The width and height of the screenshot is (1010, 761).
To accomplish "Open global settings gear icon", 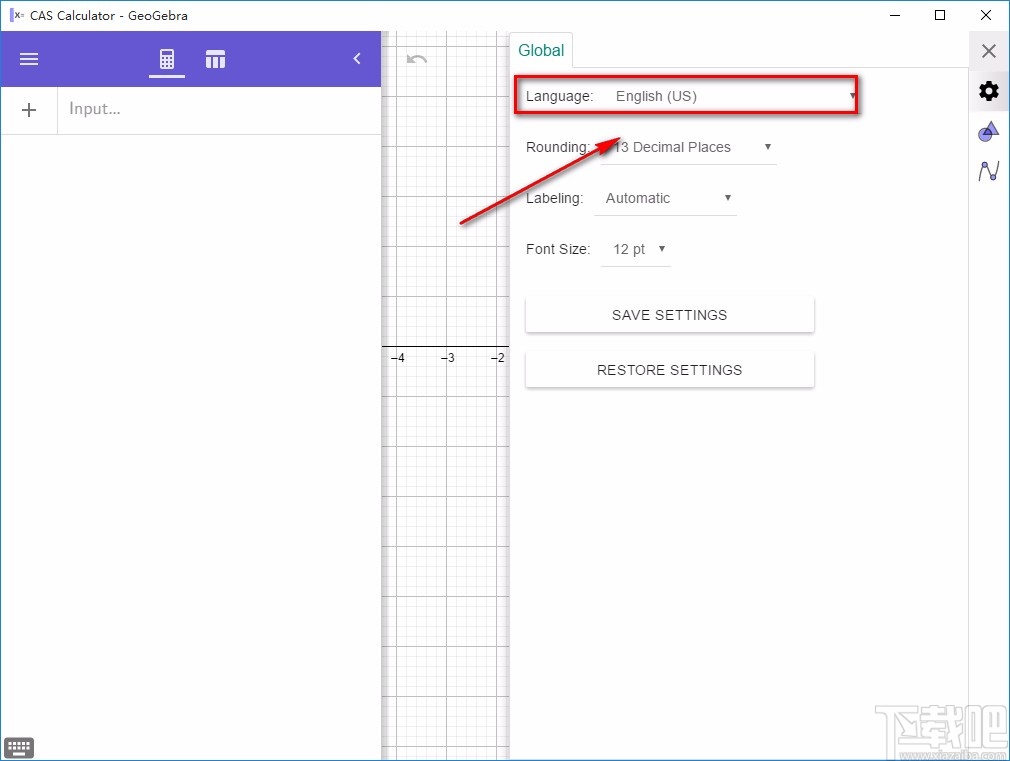I will (989, 91).
